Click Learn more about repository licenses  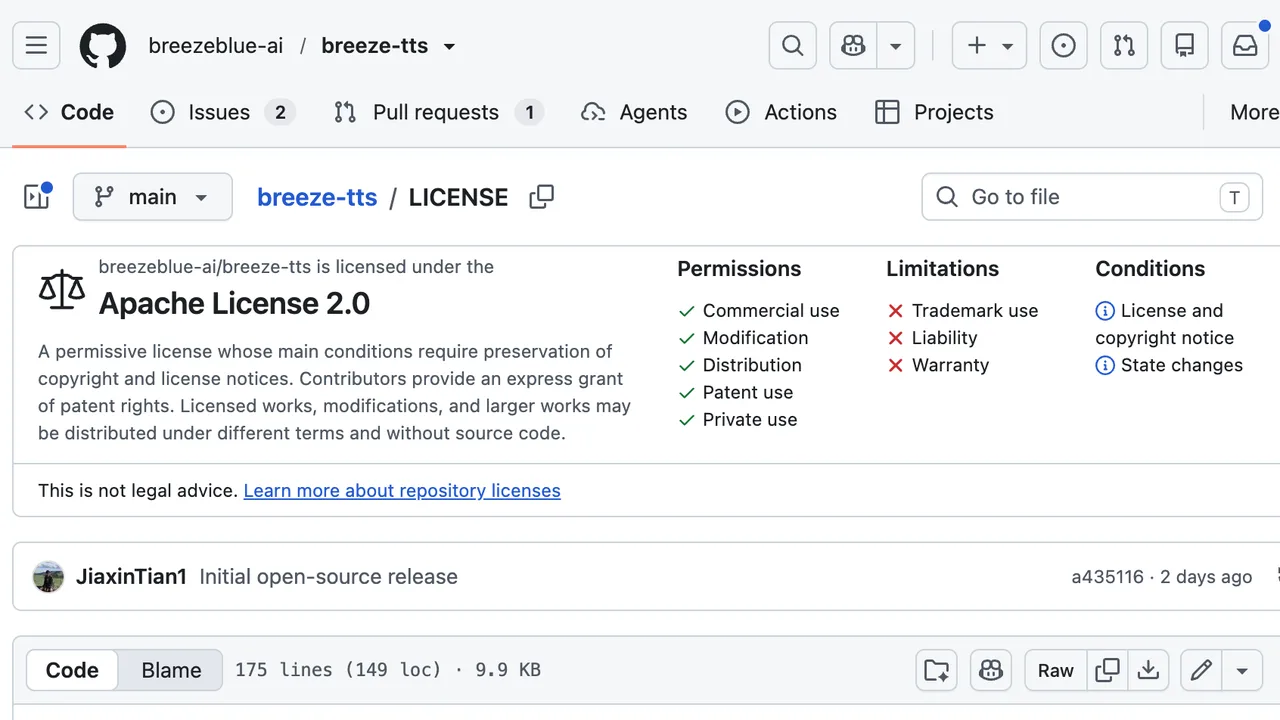tap(402, 491)
